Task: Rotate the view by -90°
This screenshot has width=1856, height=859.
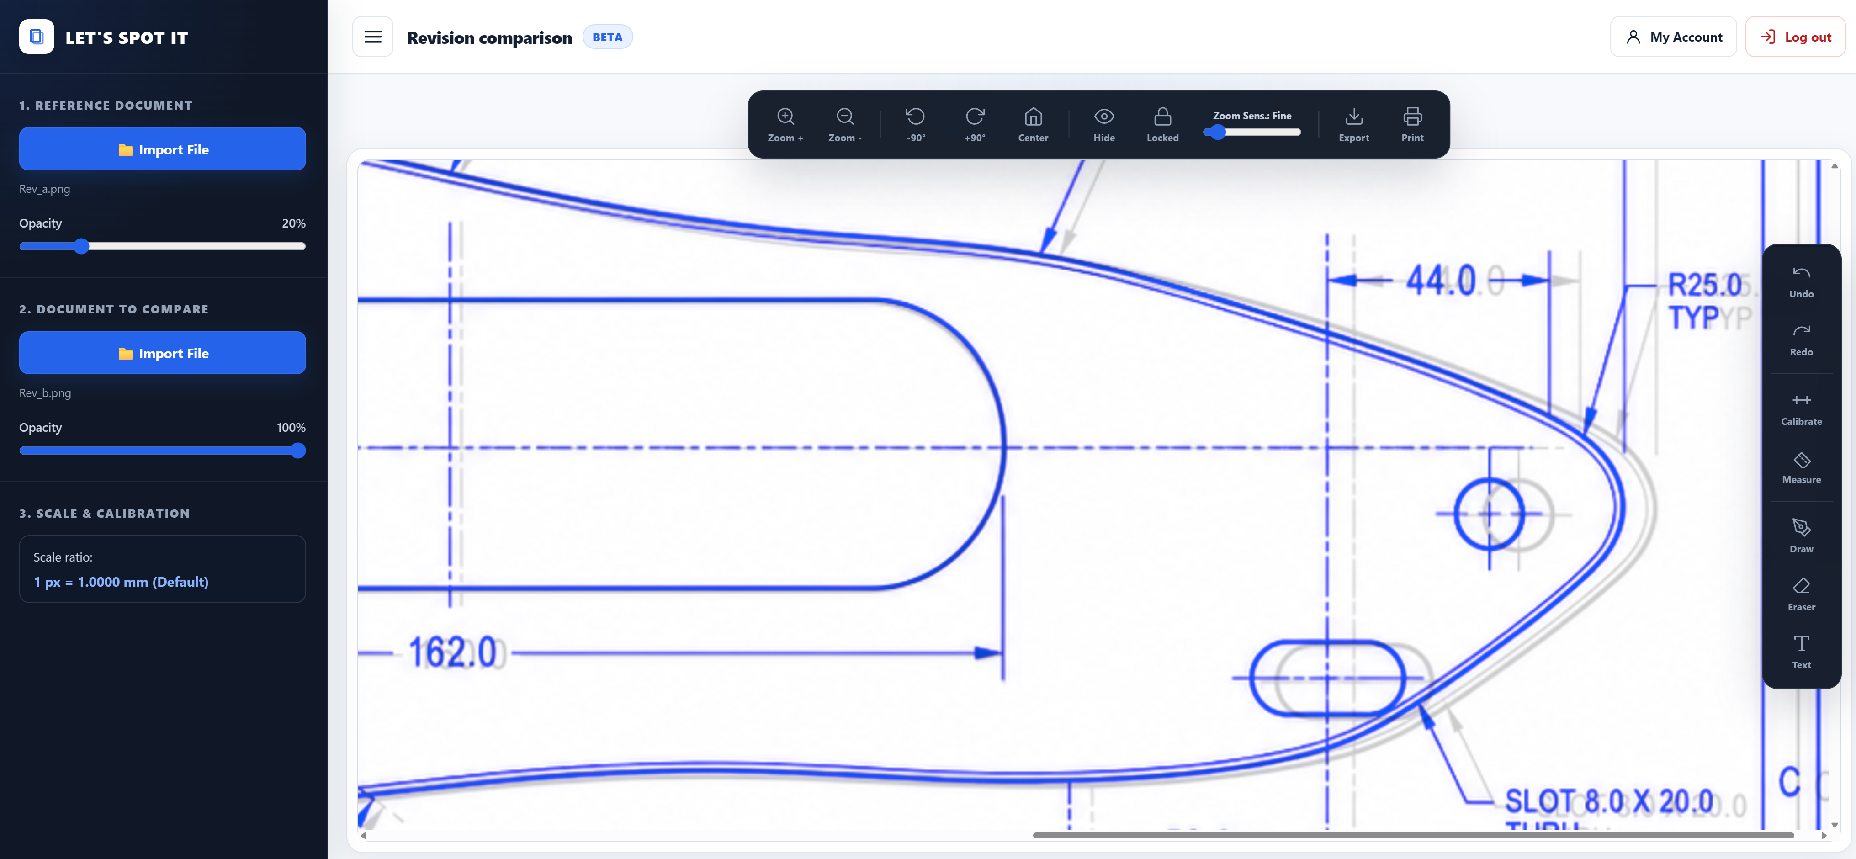Action: [x=915, y=116]
